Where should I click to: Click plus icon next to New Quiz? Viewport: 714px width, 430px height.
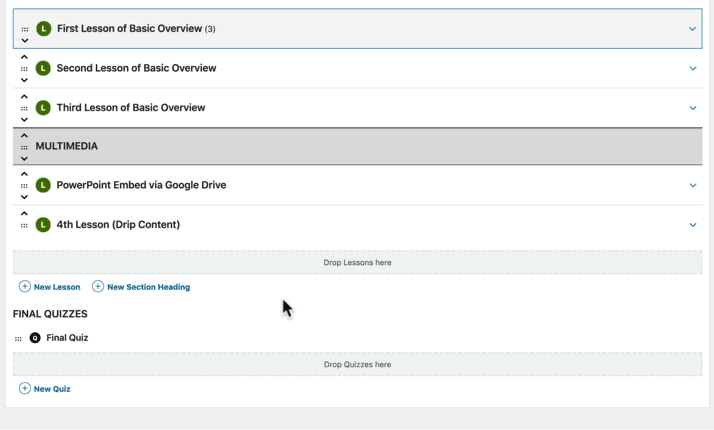coord(25,389)
